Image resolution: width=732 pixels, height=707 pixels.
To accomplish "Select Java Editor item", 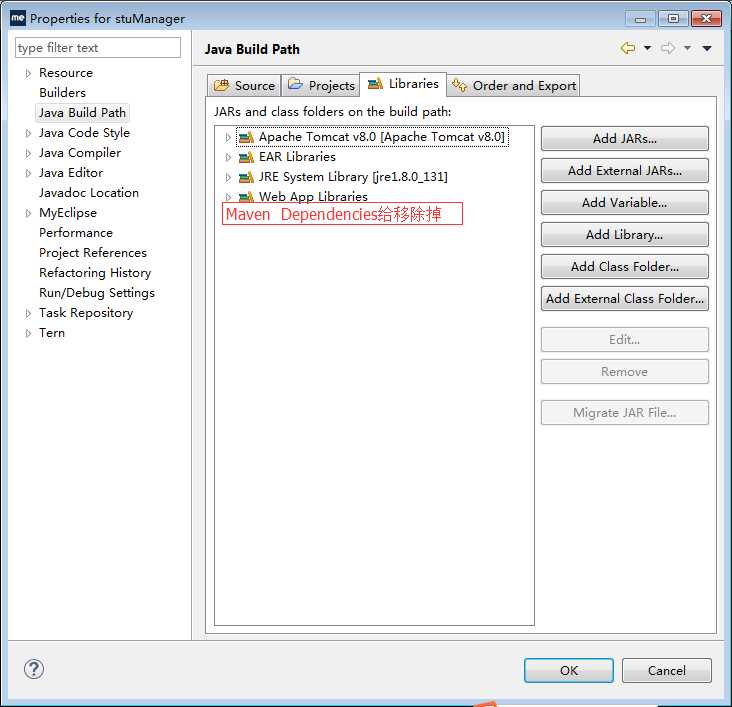I will (x=71, y=173).
